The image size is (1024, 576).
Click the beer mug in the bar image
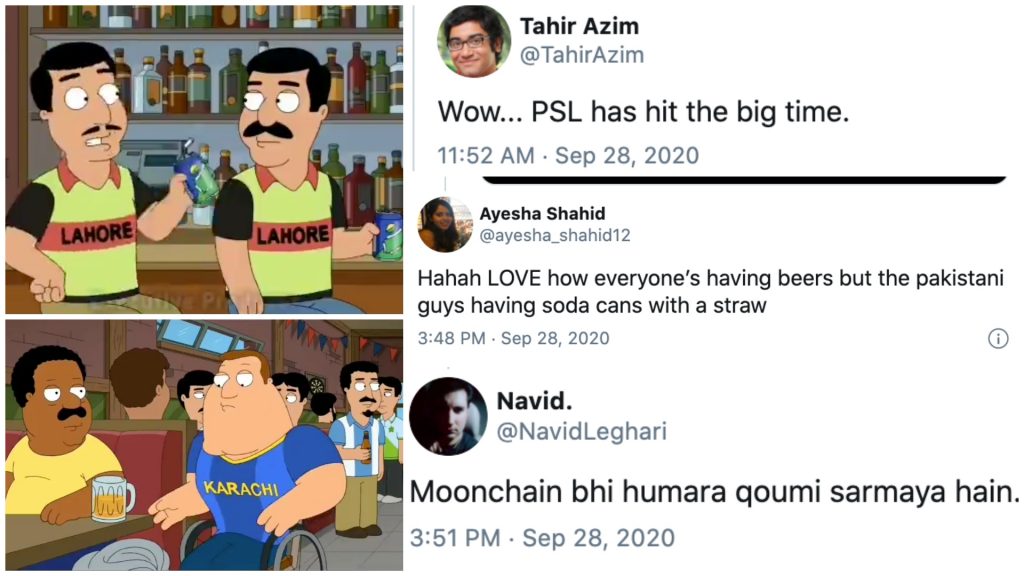point(112,498)
